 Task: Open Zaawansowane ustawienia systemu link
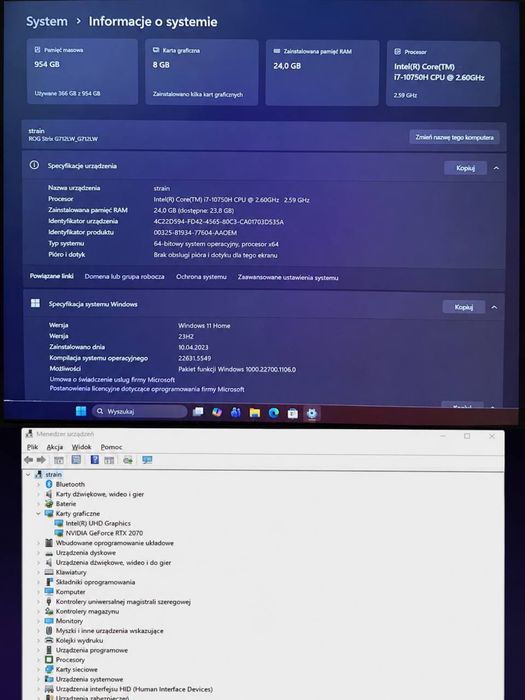click(288, 278)
